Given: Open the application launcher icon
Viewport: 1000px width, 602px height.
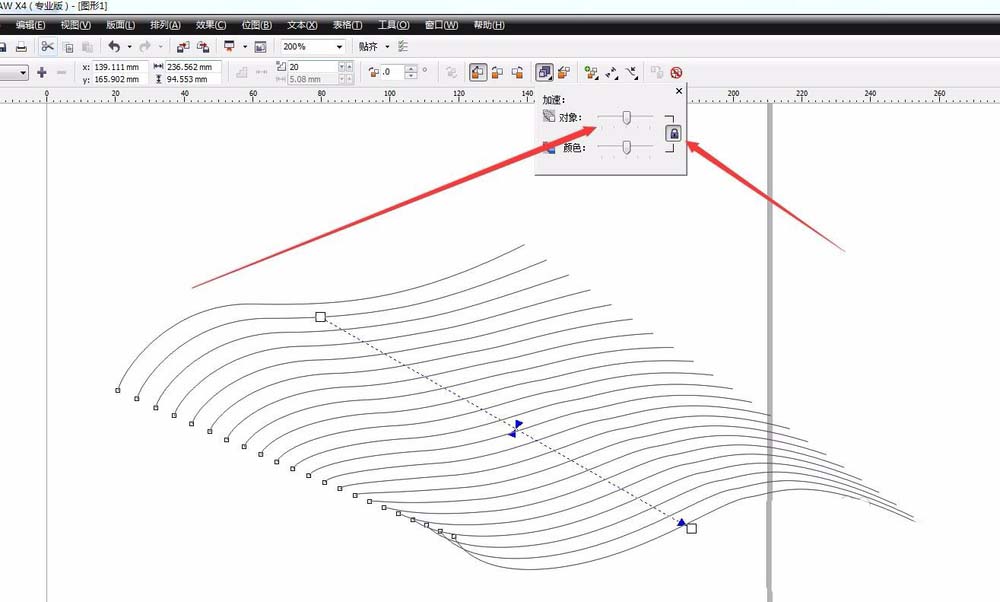Looking at the screenshot, I should coord(229,47).
